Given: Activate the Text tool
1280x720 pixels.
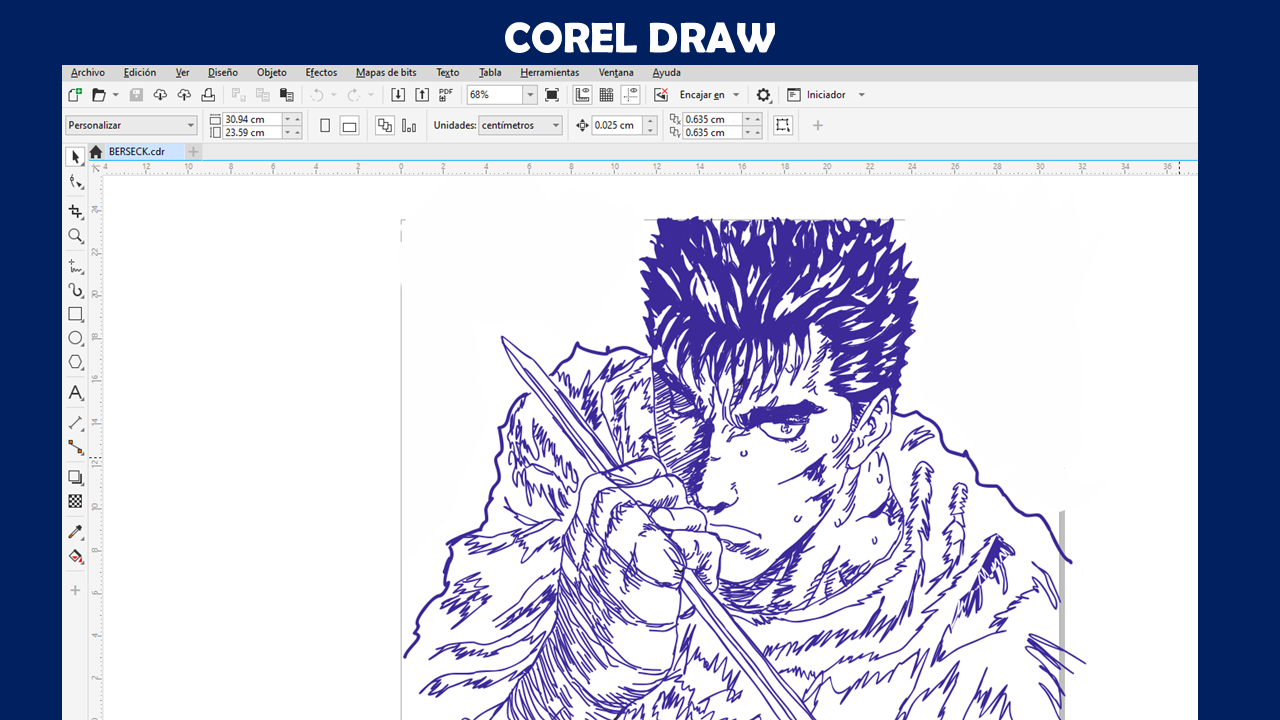Looking at the screenshot, I should point(75,393).
